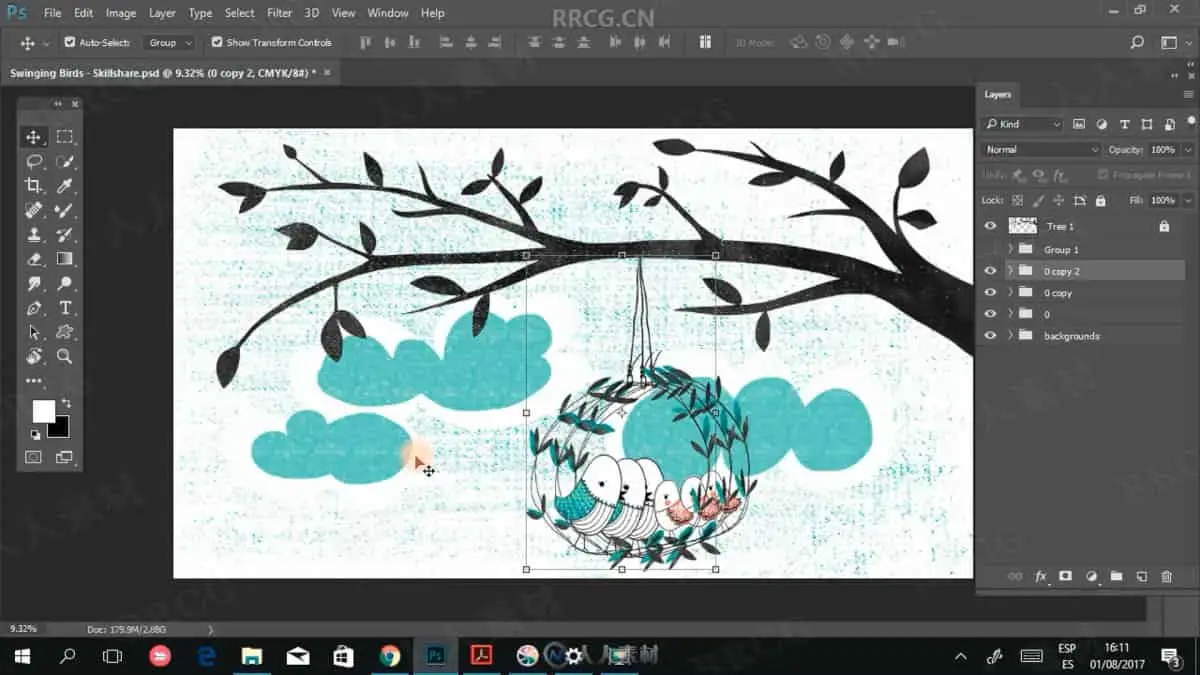Image resolution: width=1200 pixels, height=675 pixels.
Task: Toggle Show Transform Controls checkbox
Action: click(x=217, y=43)
